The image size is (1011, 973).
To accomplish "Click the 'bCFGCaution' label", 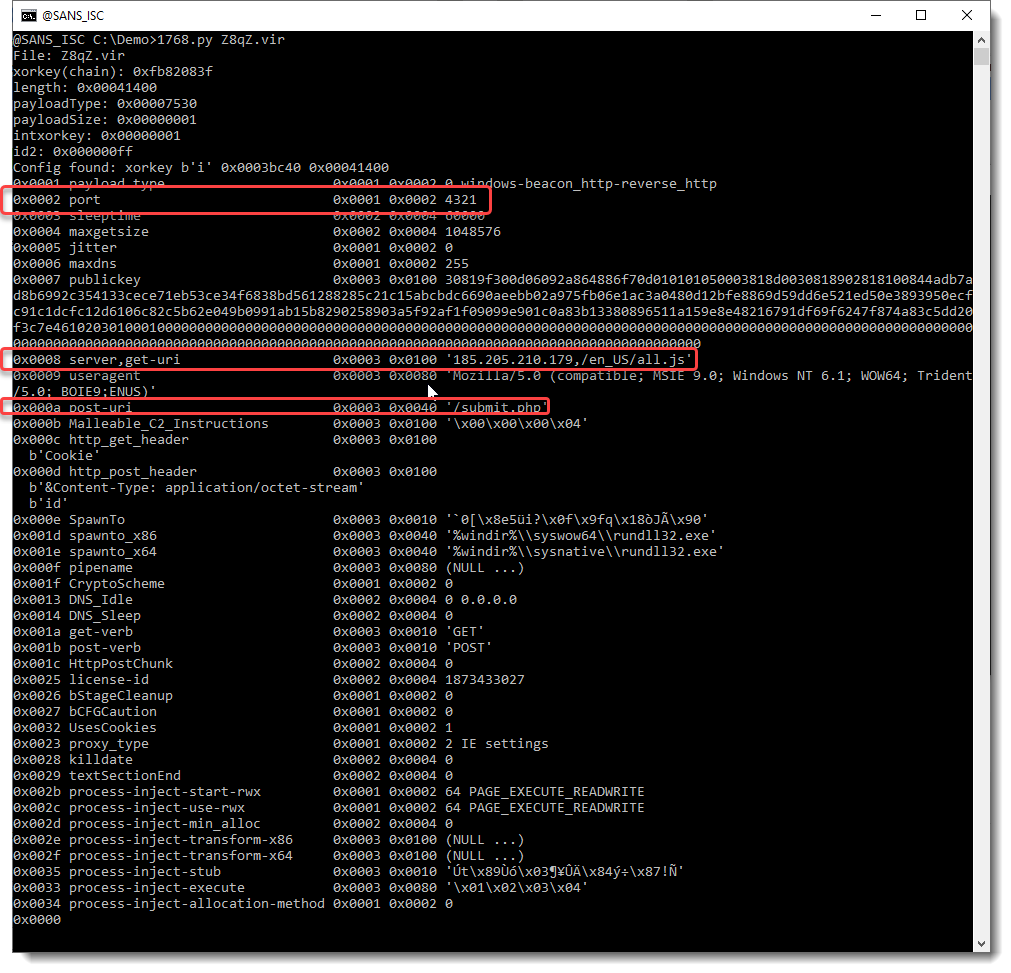I will coord(113,712).
